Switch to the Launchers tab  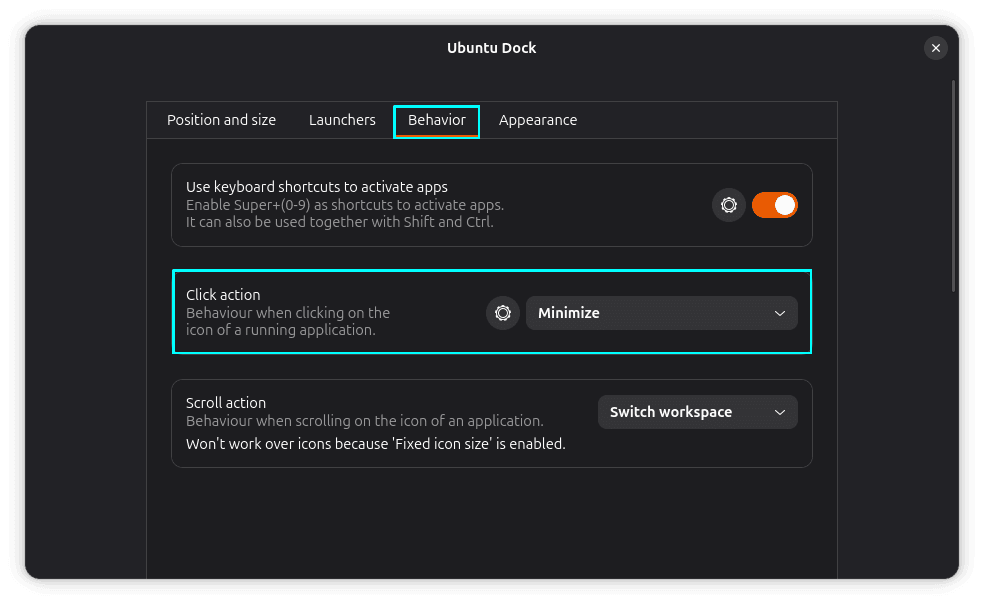tap(342, 120)
